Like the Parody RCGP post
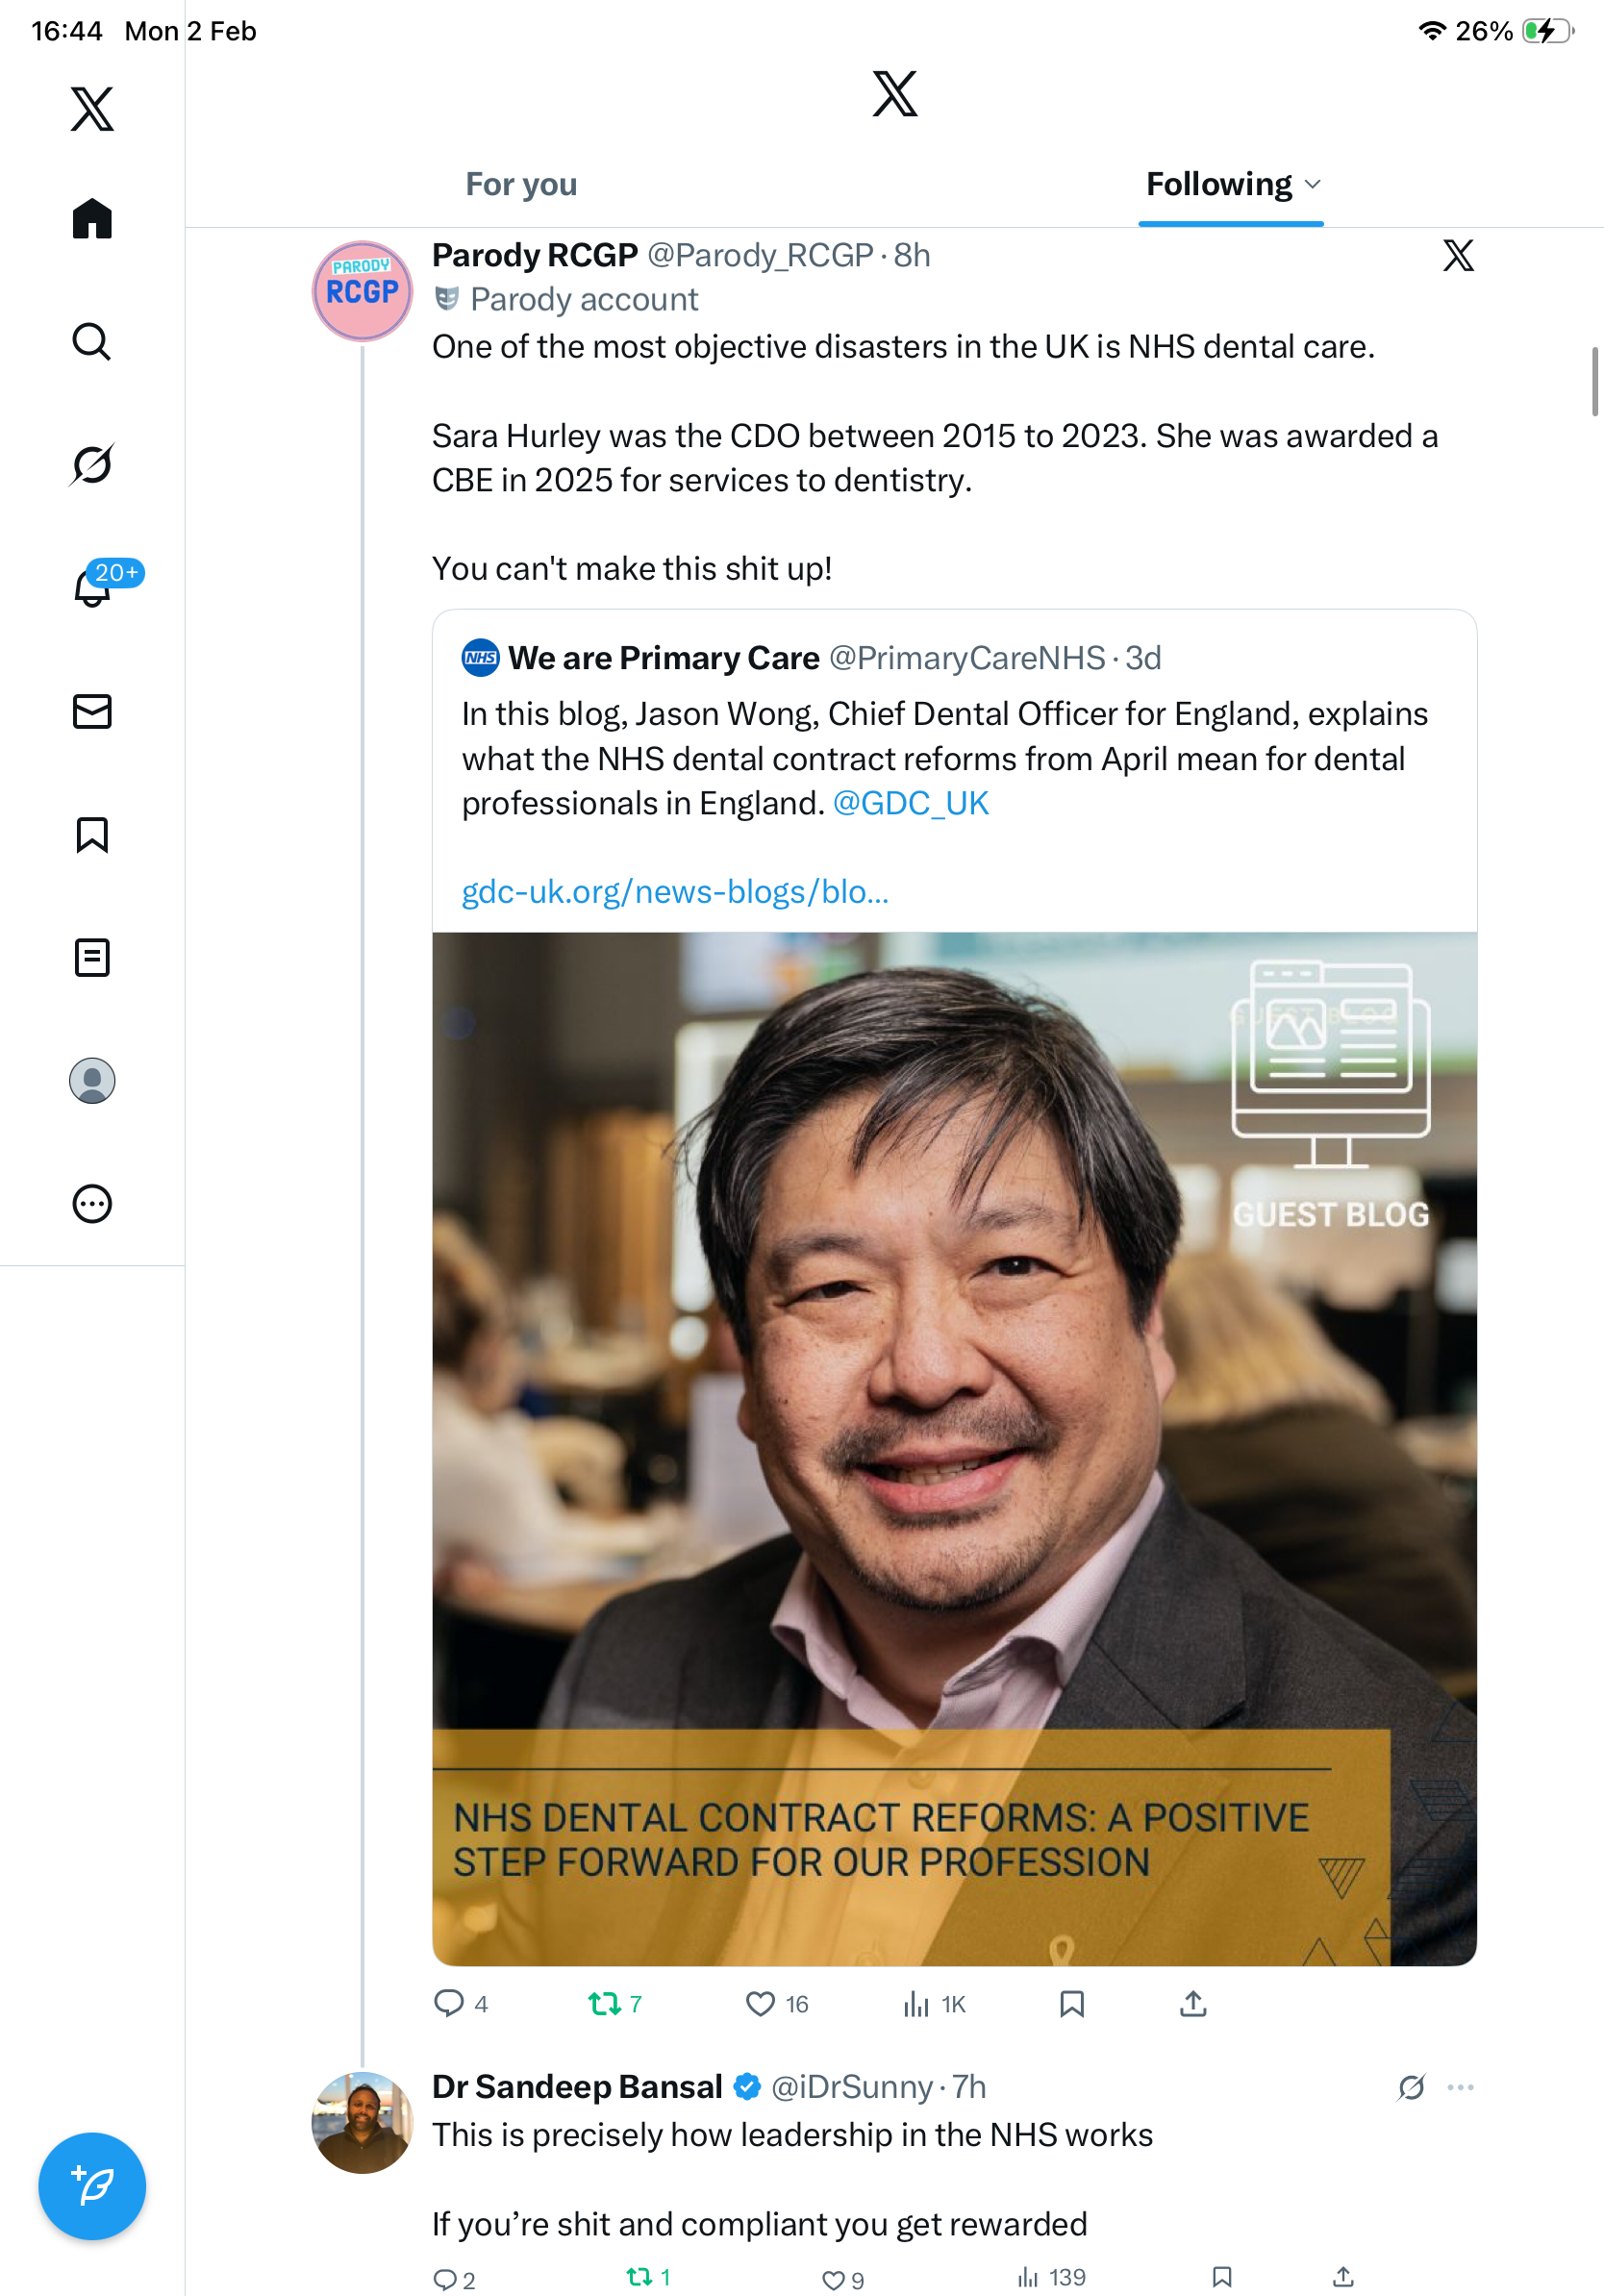This screenshot has height=2296, width=1604. 761,2004
